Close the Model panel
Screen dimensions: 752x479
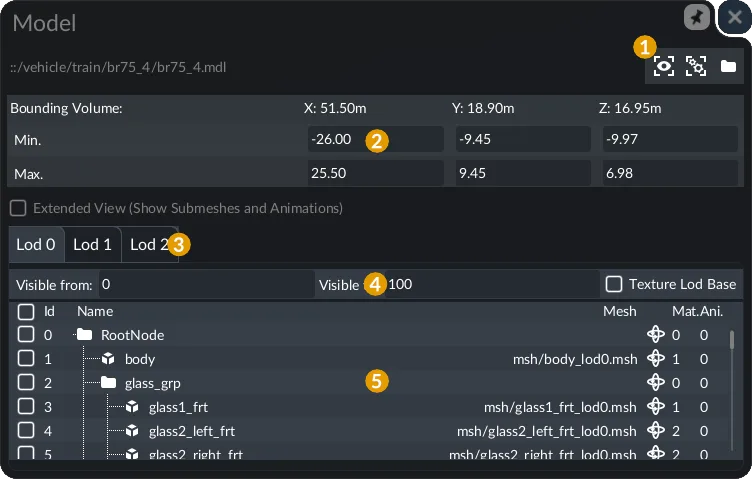click(734, 18)
